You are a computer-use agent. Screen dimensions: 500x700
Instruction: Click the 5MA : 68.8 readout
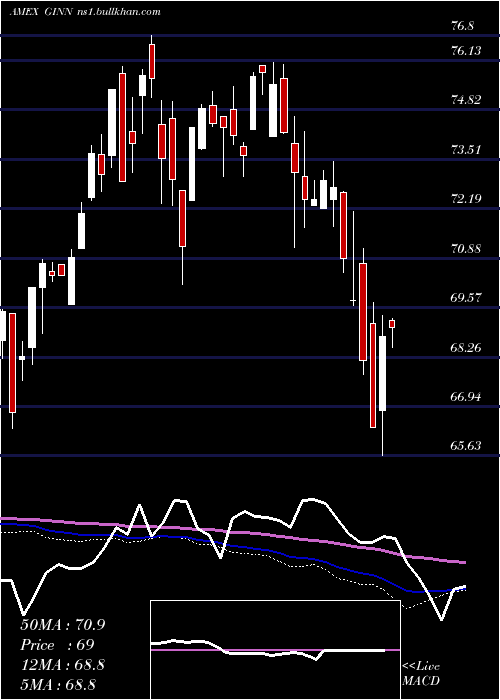[58, 684]
